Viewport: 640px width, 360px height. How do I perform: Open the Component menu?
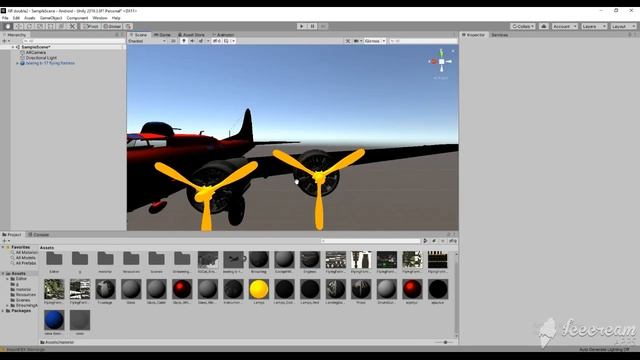click(x=77, y=18)
